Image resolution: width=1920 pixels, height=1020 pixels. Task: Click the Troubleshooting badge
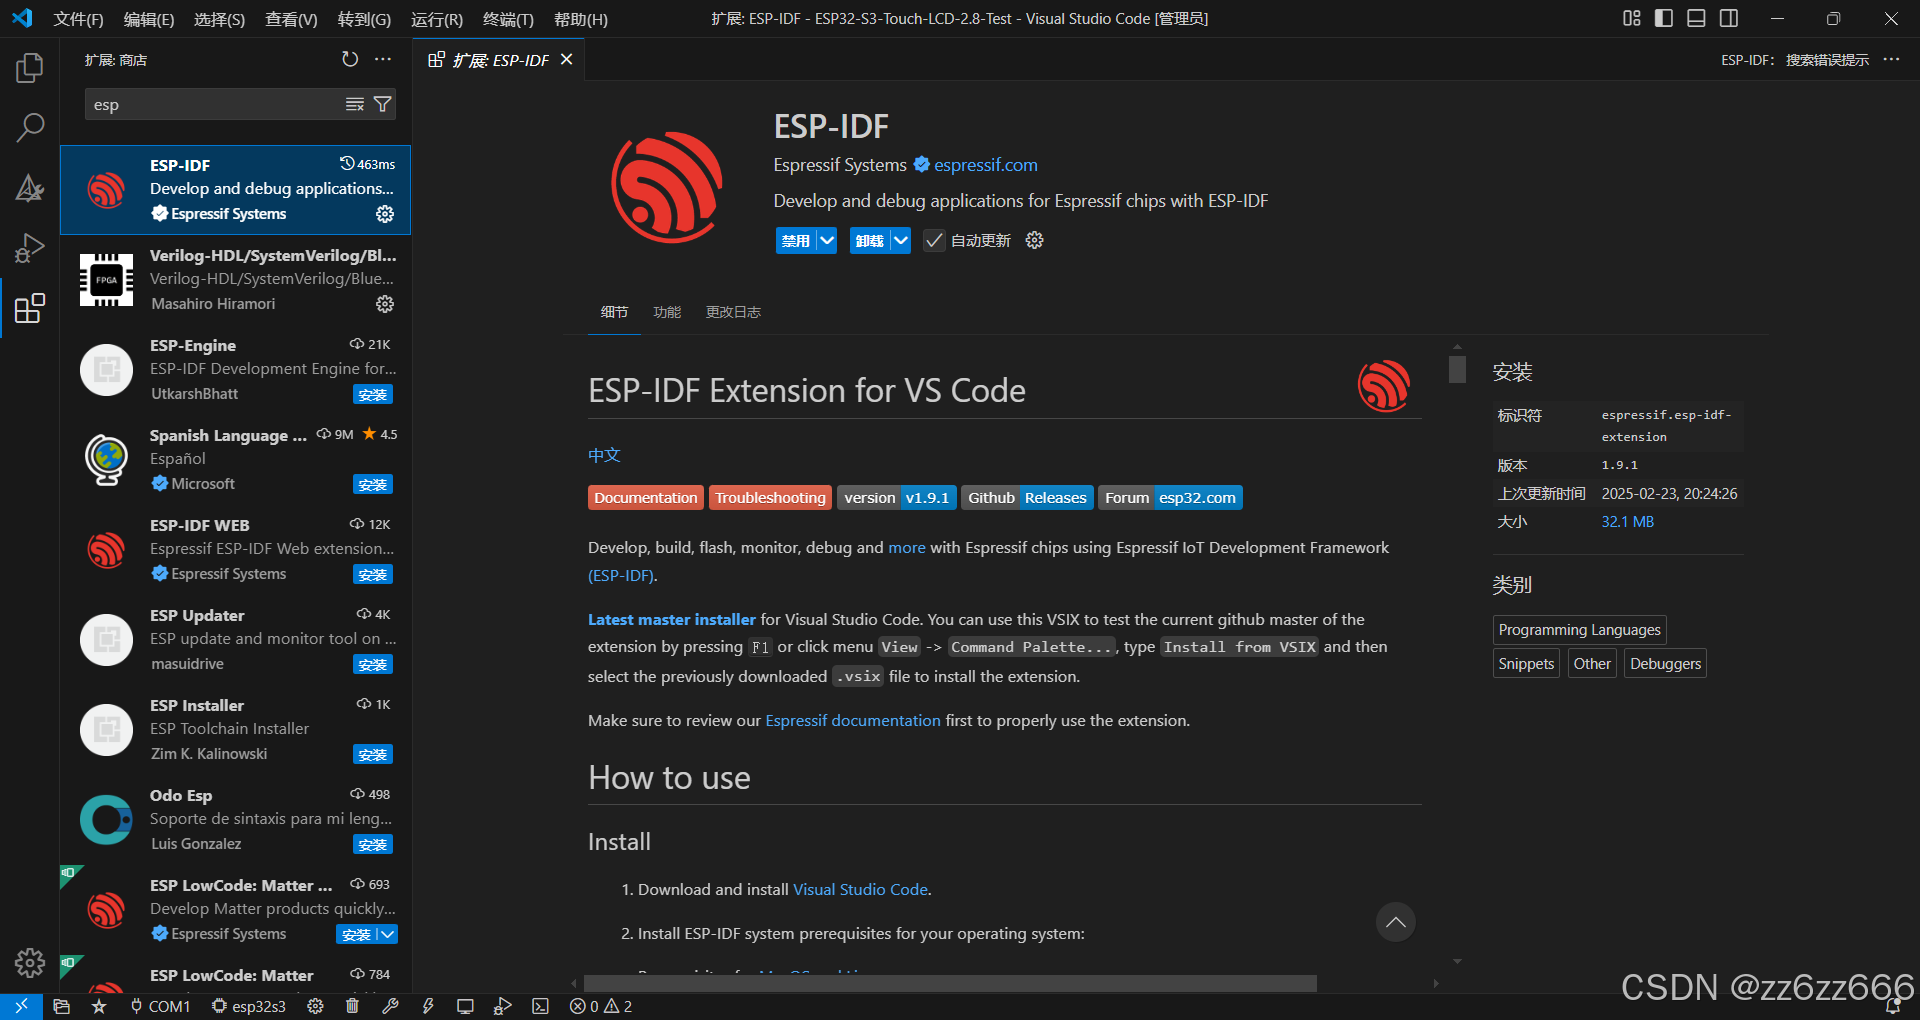(x=770, y=497)
